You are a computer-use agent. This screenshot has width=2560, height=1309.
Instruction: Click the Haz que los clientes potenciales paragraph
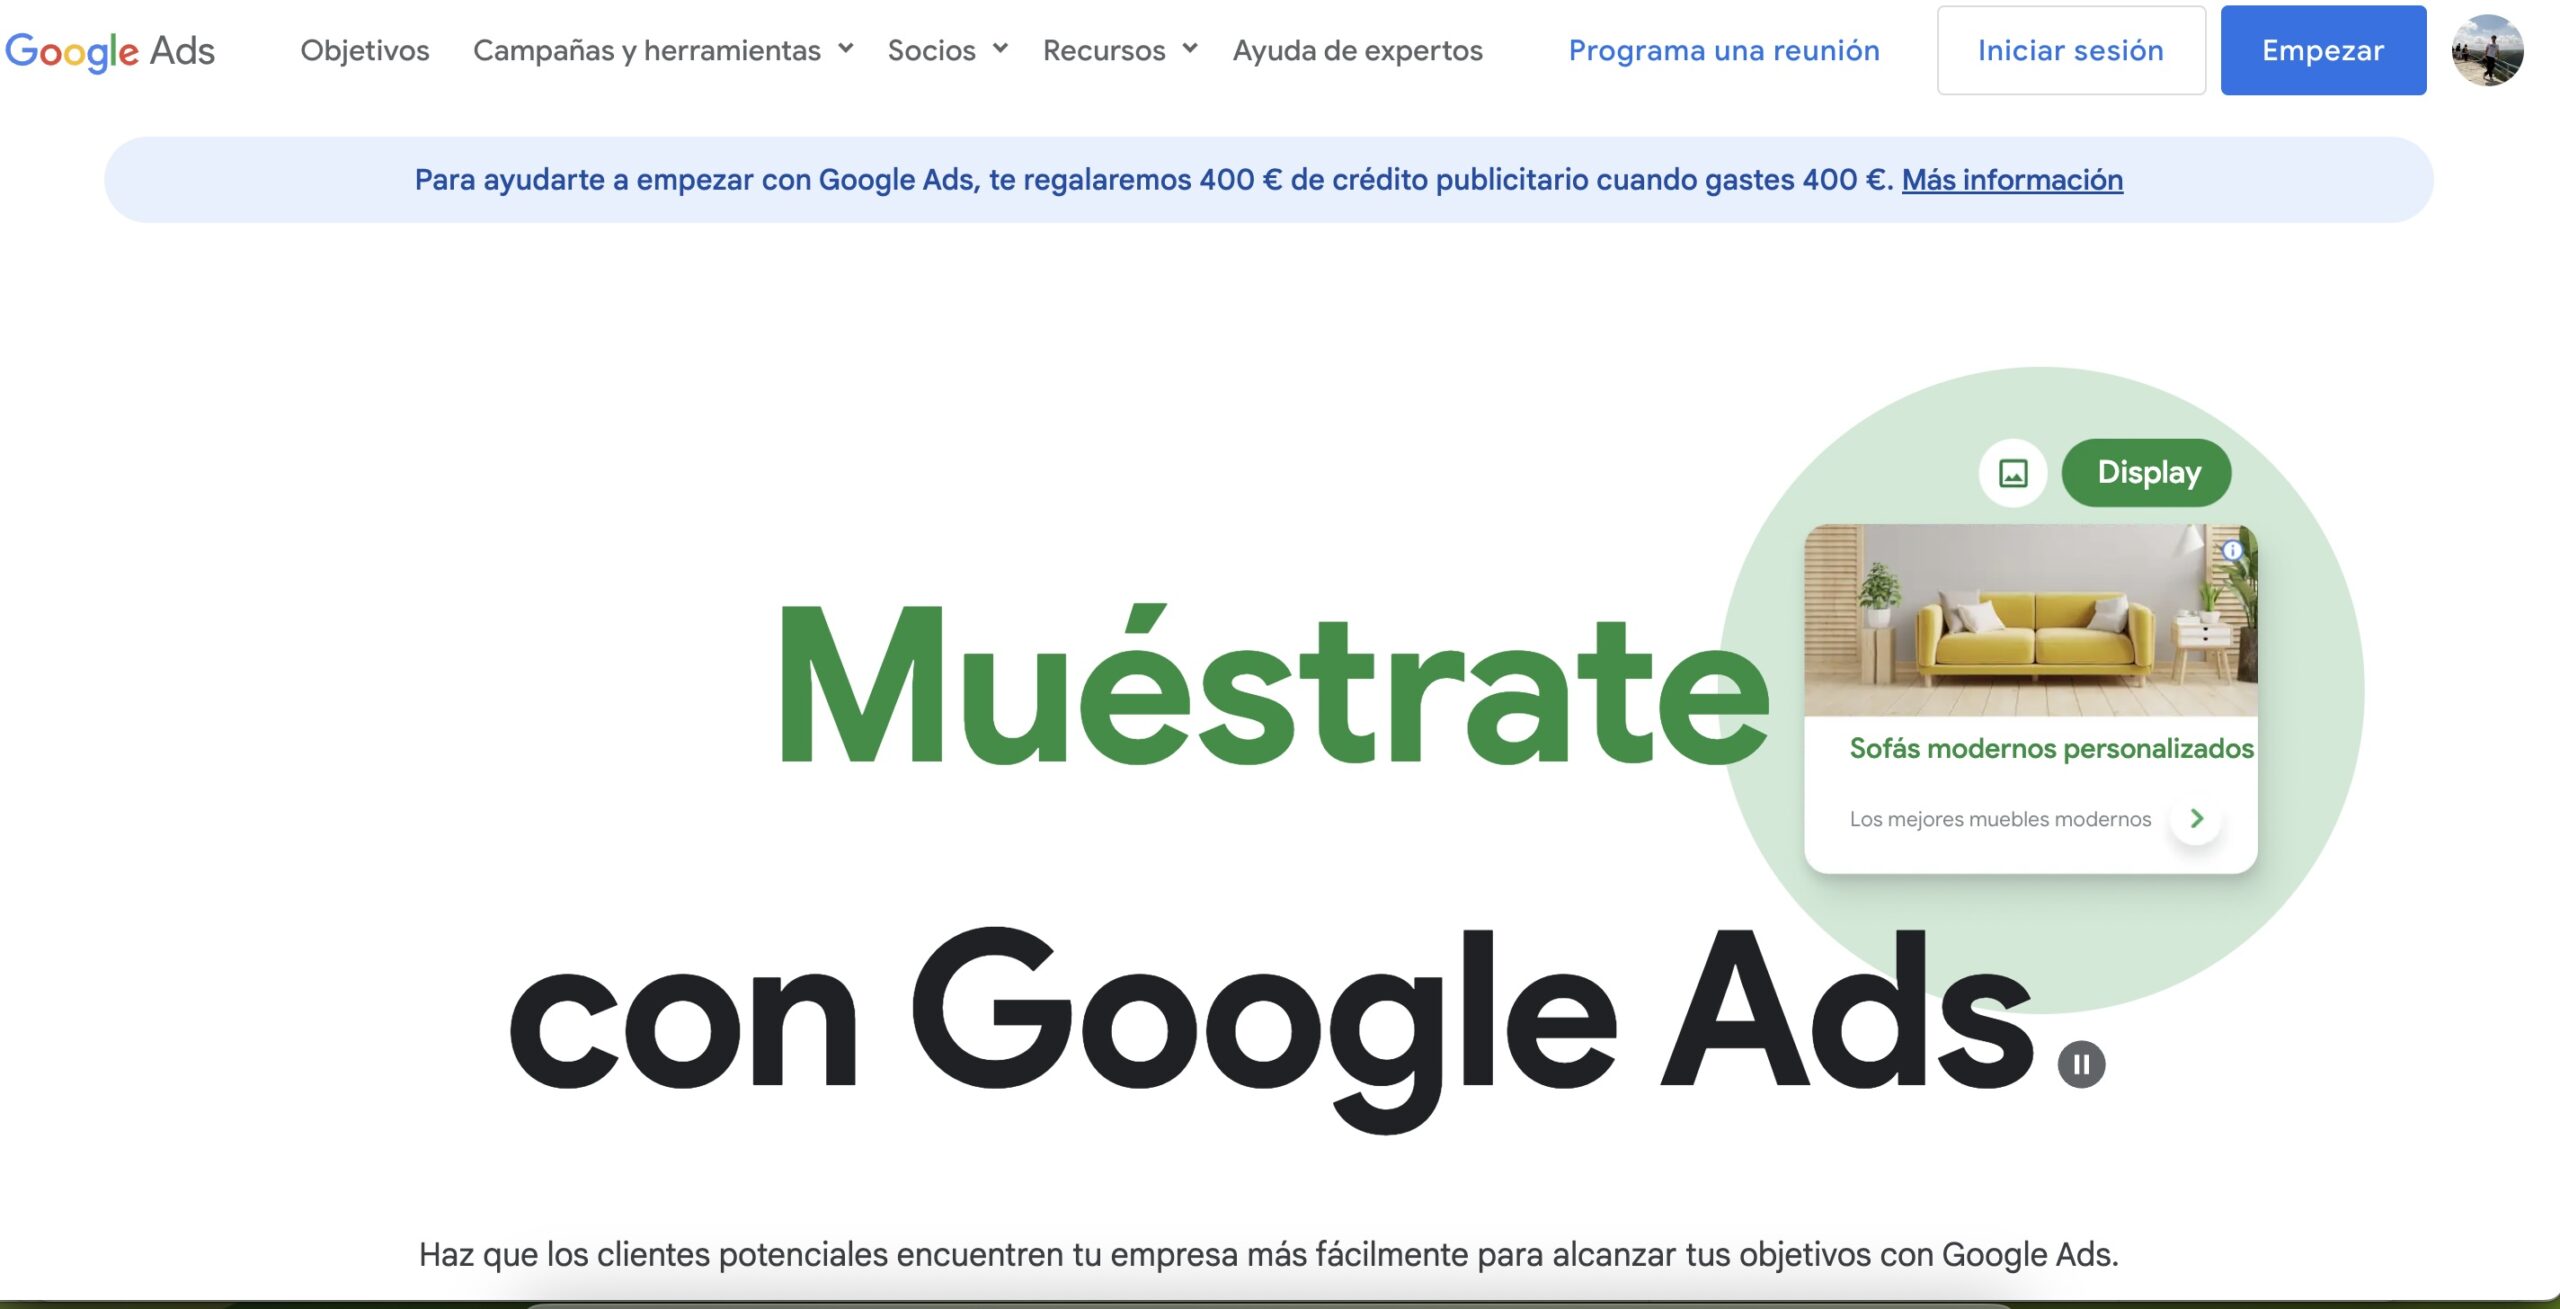tap(1268, 1254)
